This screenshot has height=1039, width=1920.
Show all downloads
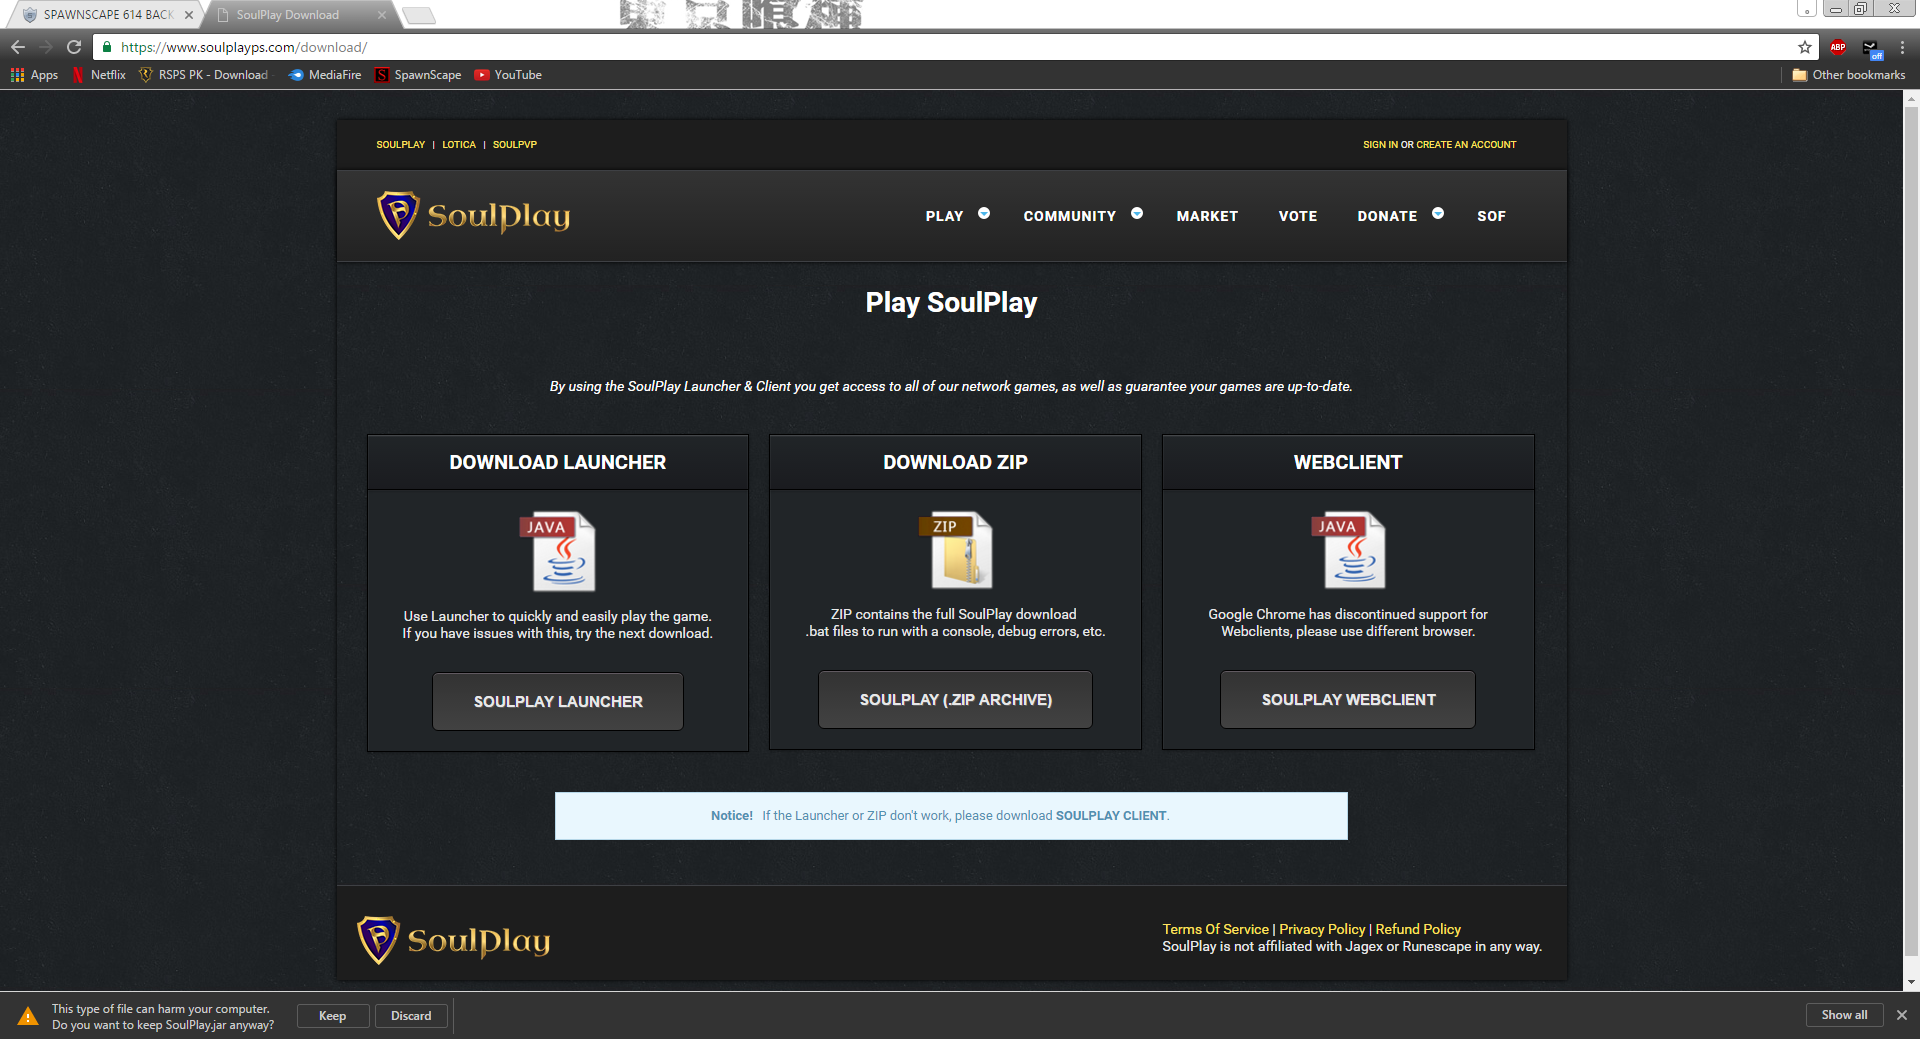tap(1844, 1015)
